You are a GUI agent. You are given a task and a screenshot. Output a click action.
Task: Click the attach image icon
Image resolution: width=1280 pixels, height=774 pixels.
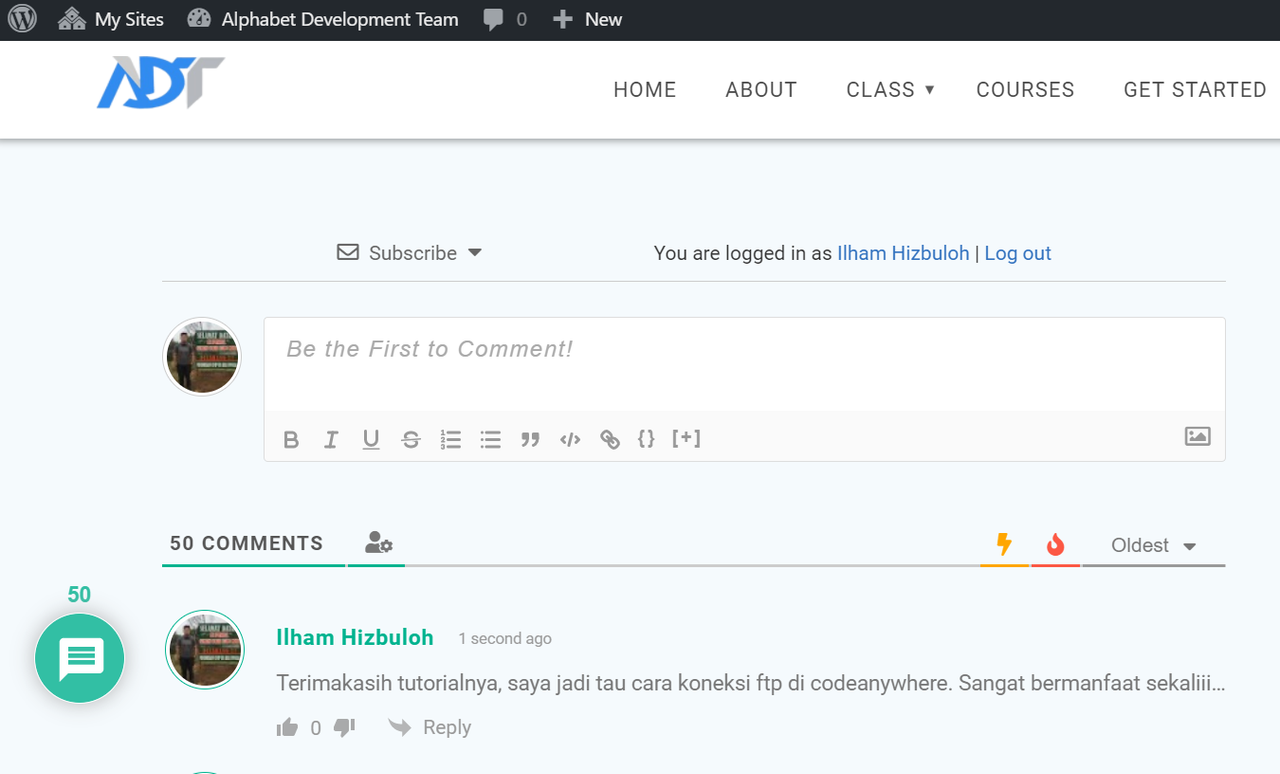click(1197, 436)
